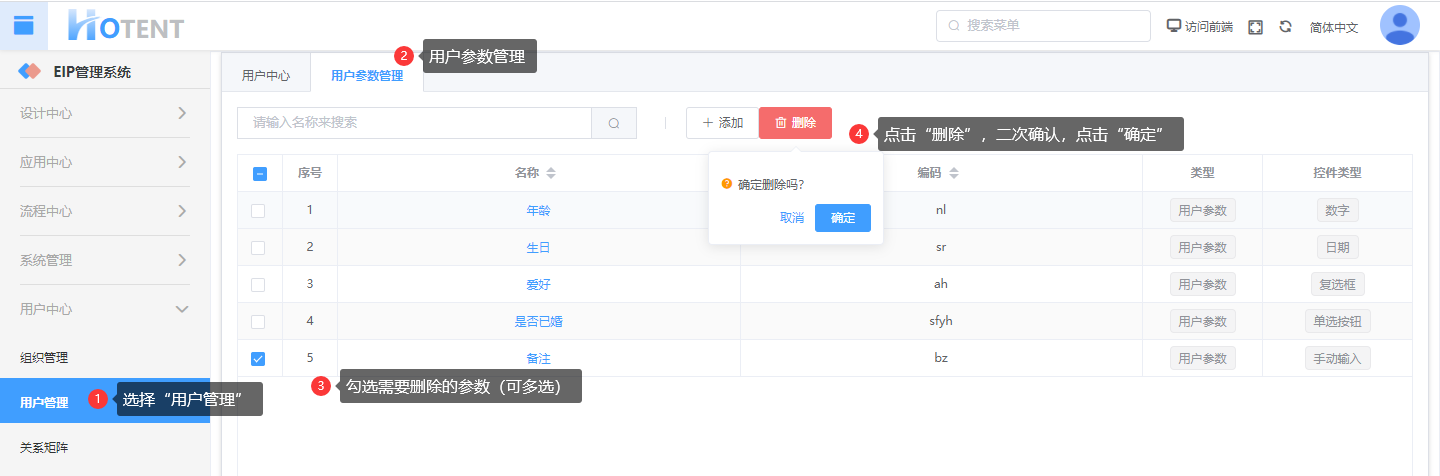1440x476 pixels.
Task: Open the 生日 parameter link
Action: click(x=538, y=247)
